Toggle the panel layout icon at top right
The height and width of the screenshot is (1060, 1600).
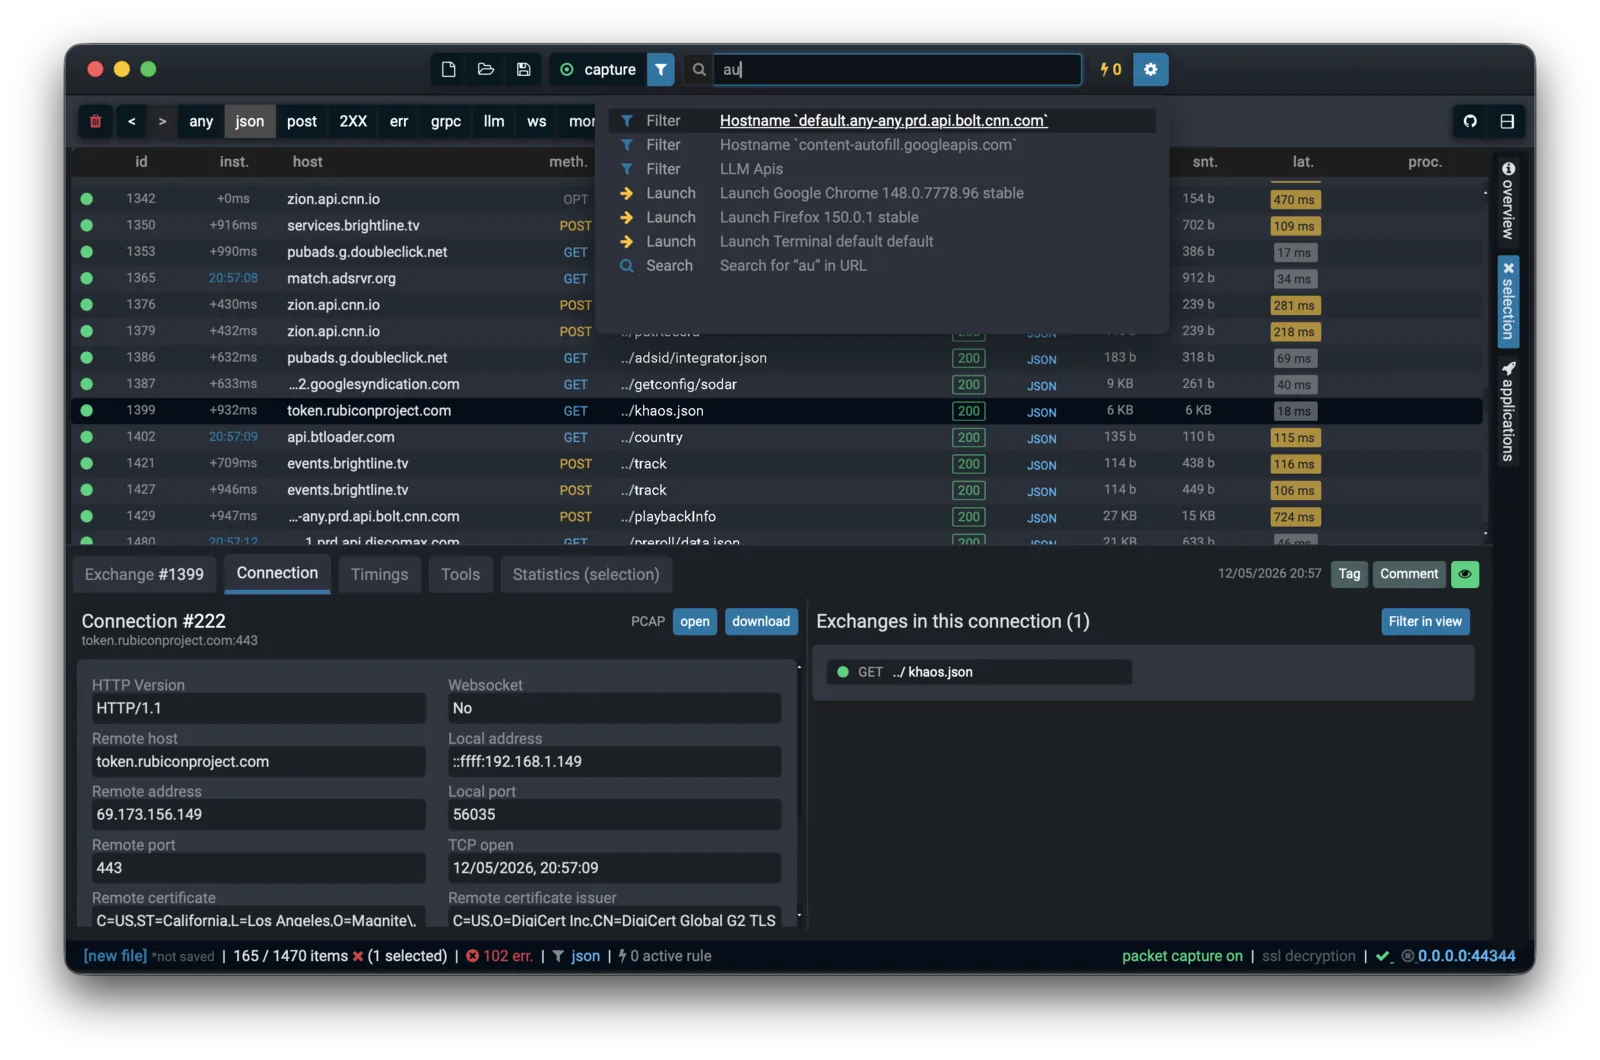pos(1507,121)
